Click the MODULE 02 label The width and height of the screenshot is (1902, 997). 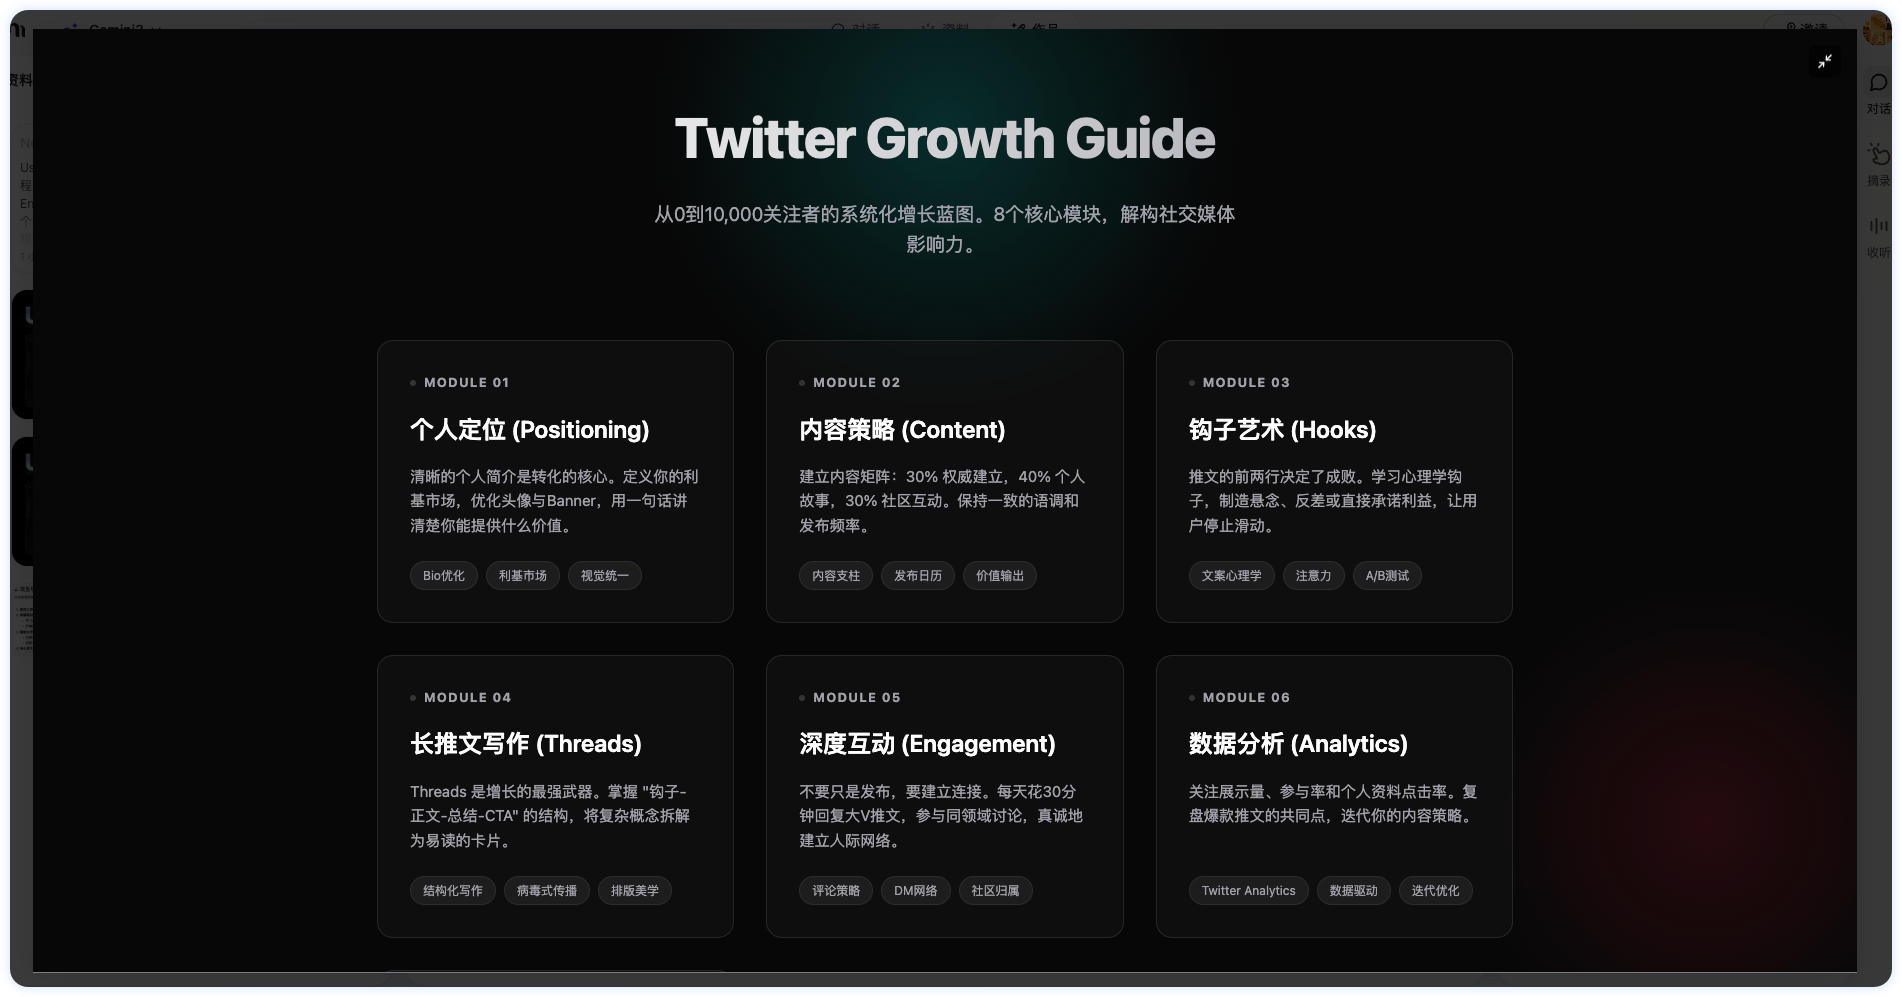point(856,382)
